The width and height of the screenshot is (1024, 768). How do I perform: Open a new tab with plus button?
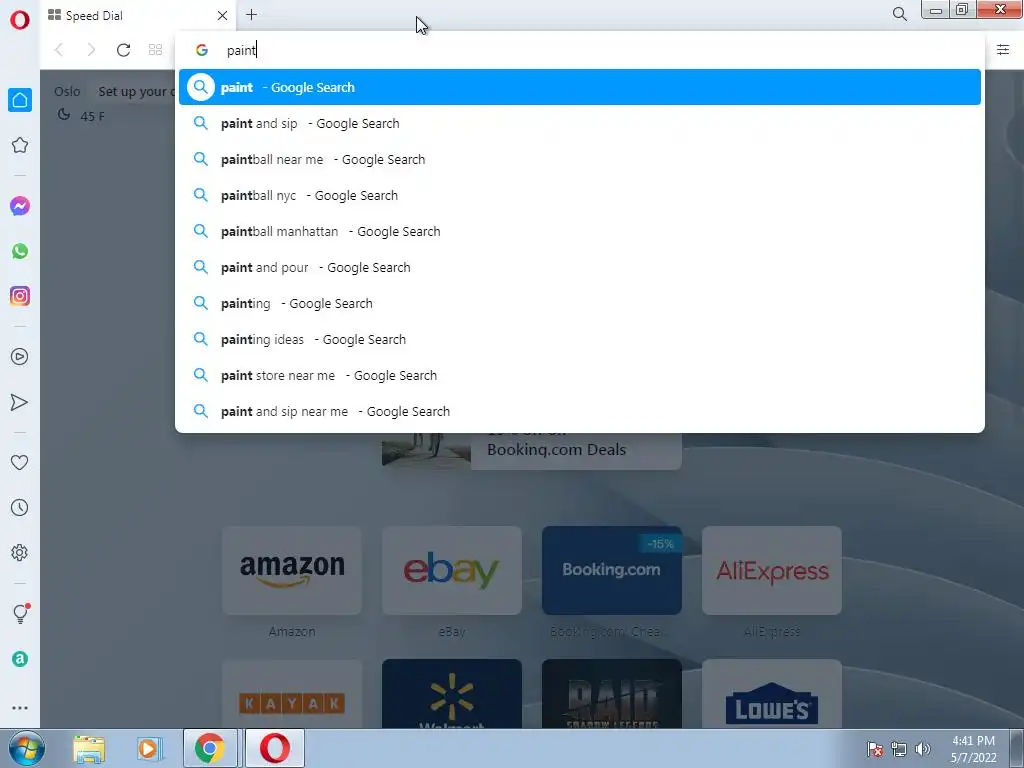pos(251,14)
